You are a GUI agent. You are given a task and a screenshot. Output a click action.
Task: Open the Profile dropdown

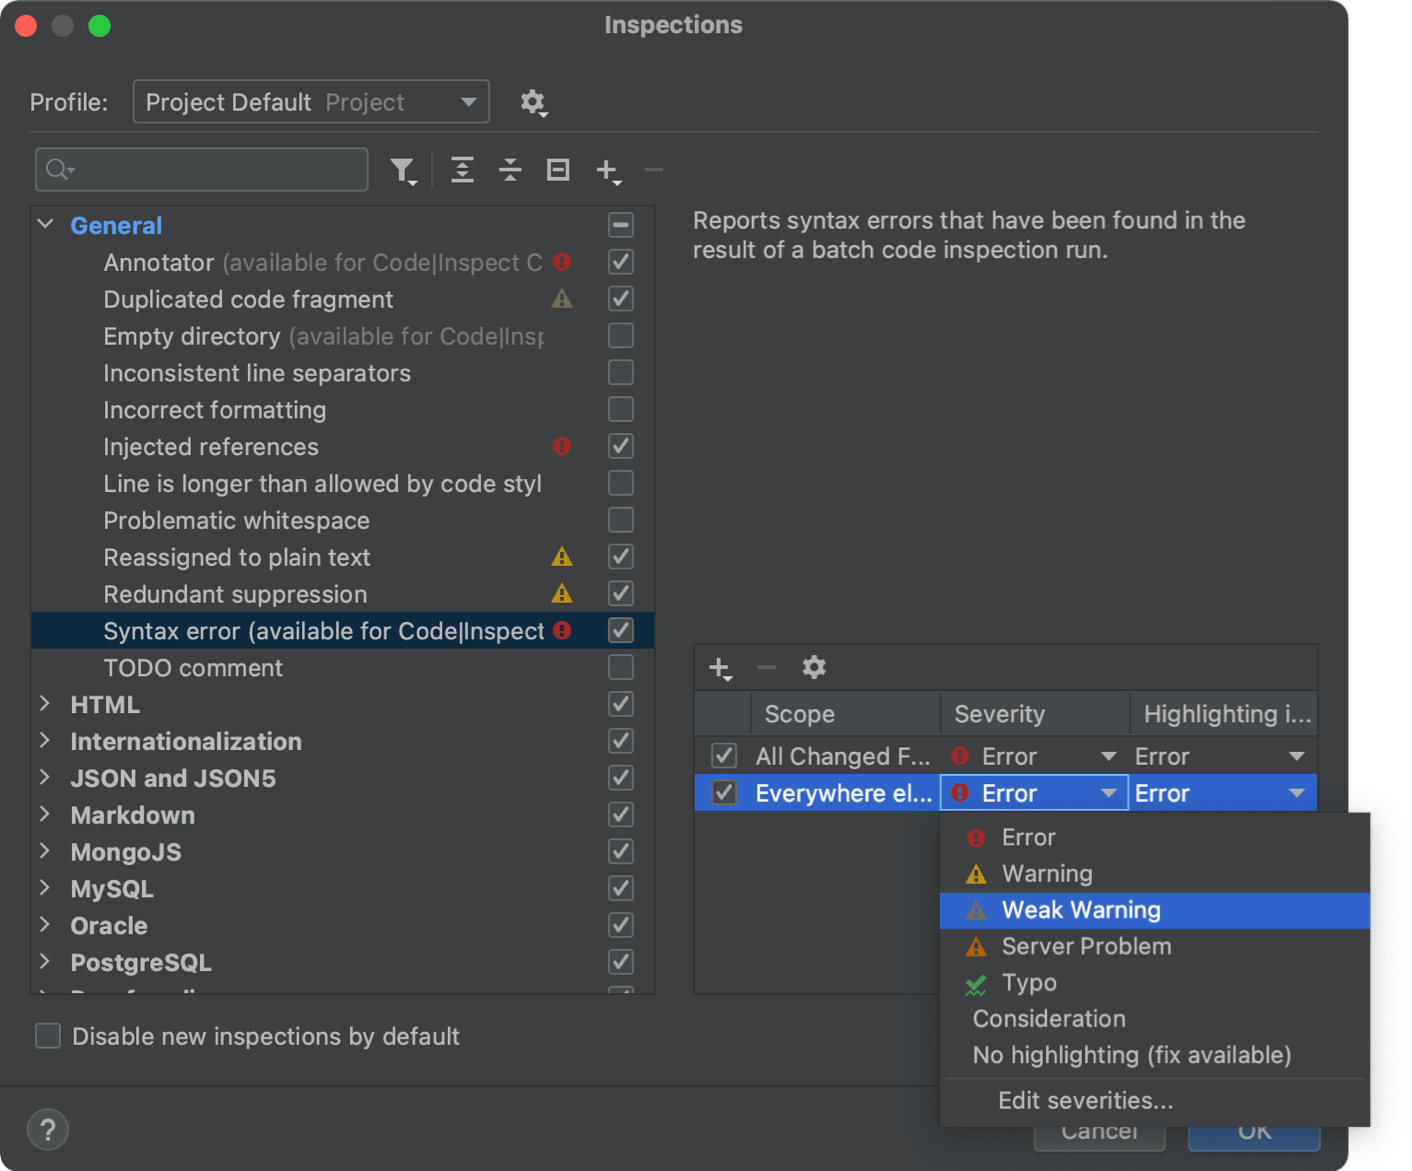coord(467,101)
